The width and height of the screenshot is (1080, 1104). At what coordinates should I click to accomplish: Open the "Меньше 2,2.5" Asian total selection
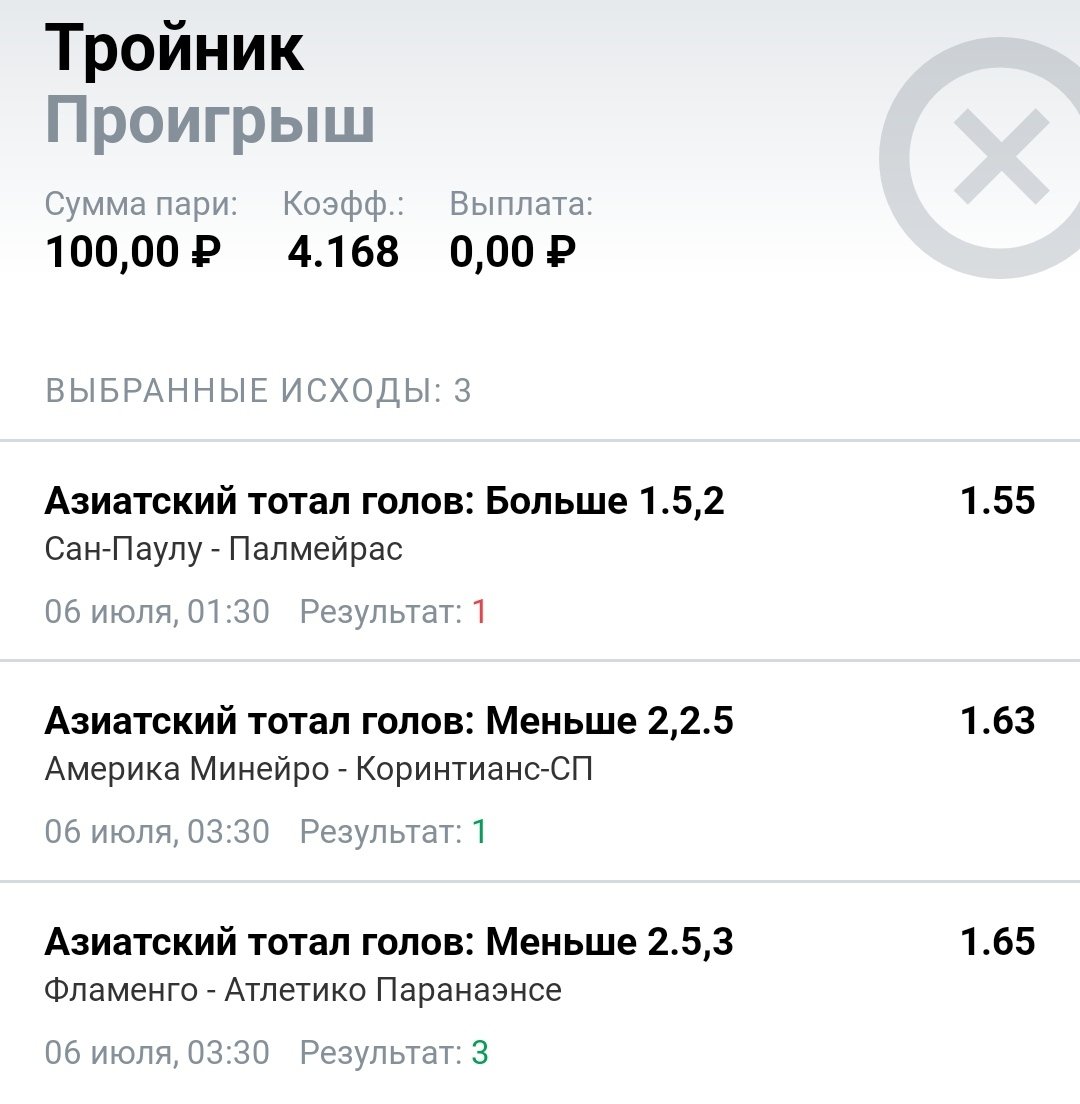click(389, 721)
